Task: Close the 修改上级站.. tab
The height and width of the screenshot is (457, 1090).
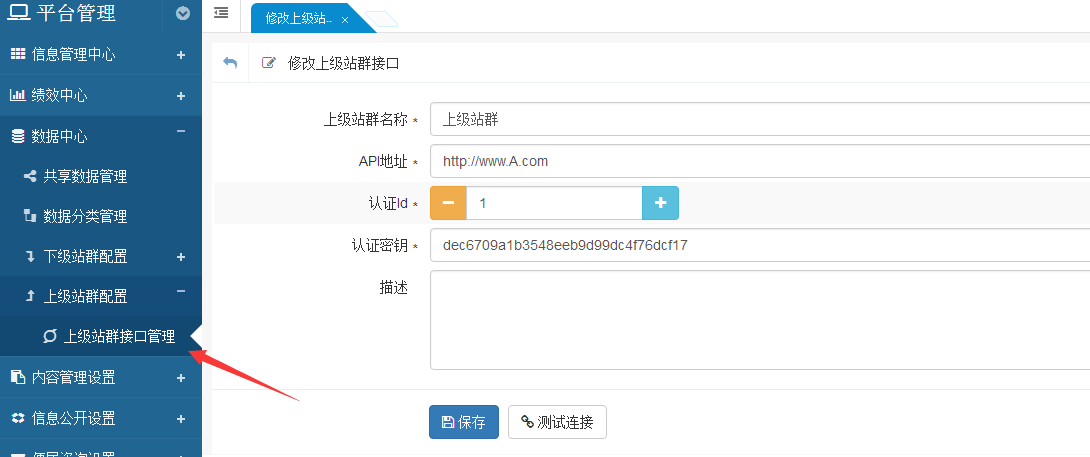Action: pyautogui.click(x=345, y=20)
